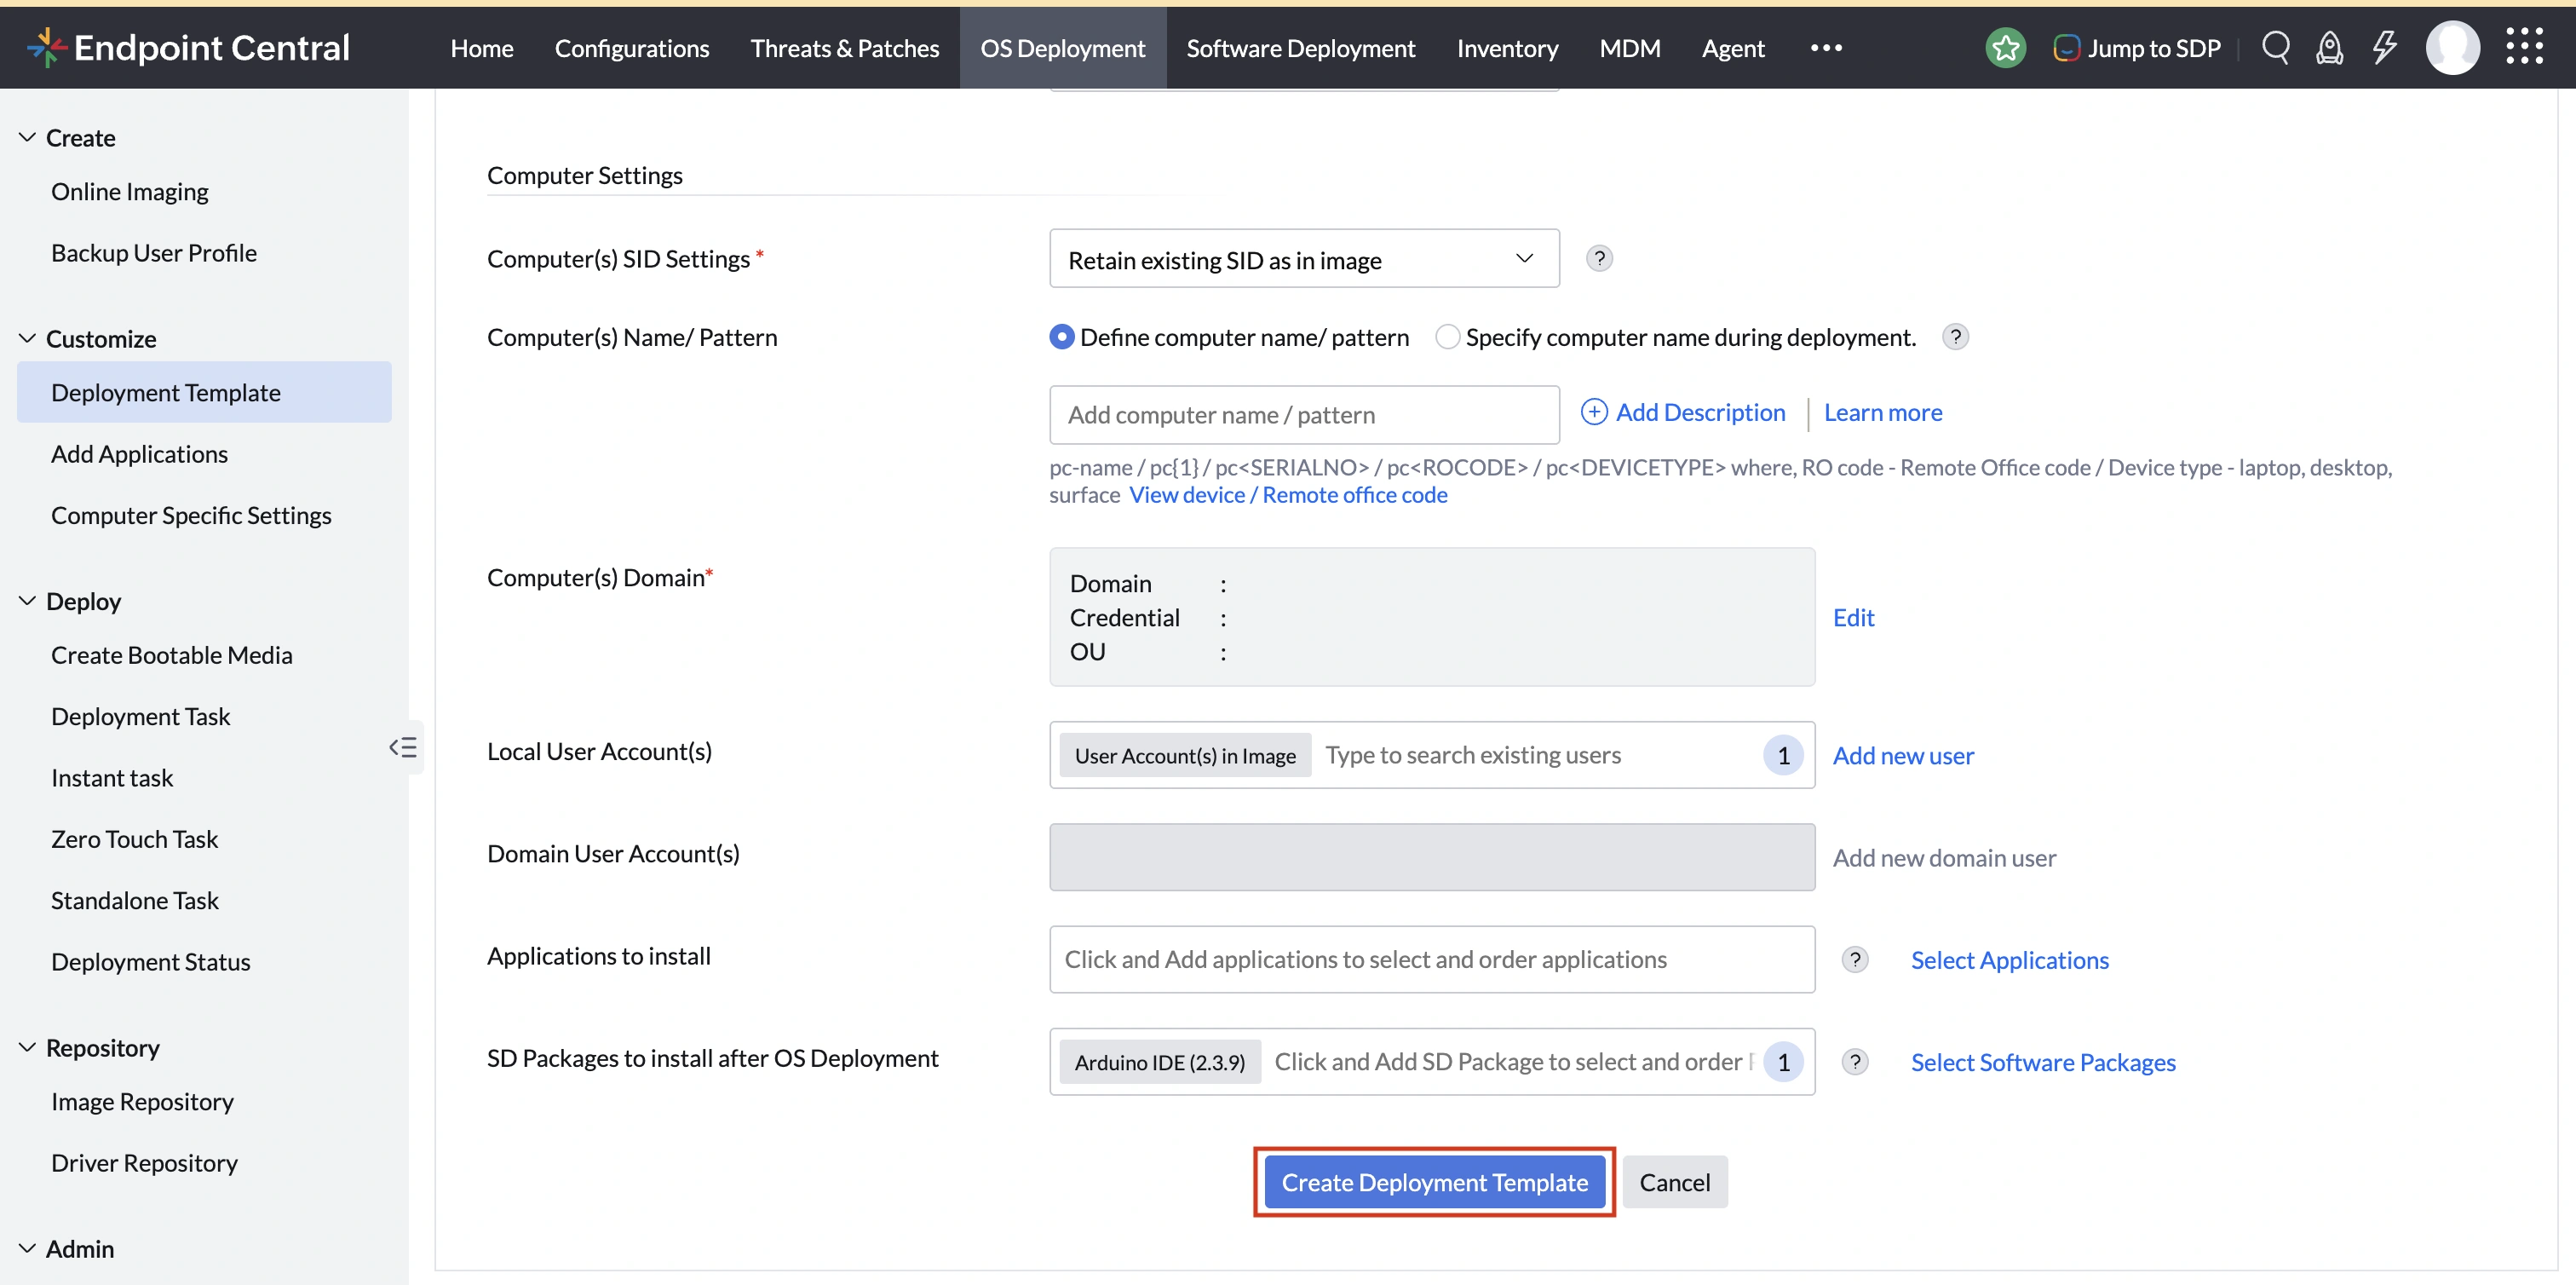The width and height of the screenshot is (2576, 1285).
Task: Open the Home tab
Action: point(481,47)
